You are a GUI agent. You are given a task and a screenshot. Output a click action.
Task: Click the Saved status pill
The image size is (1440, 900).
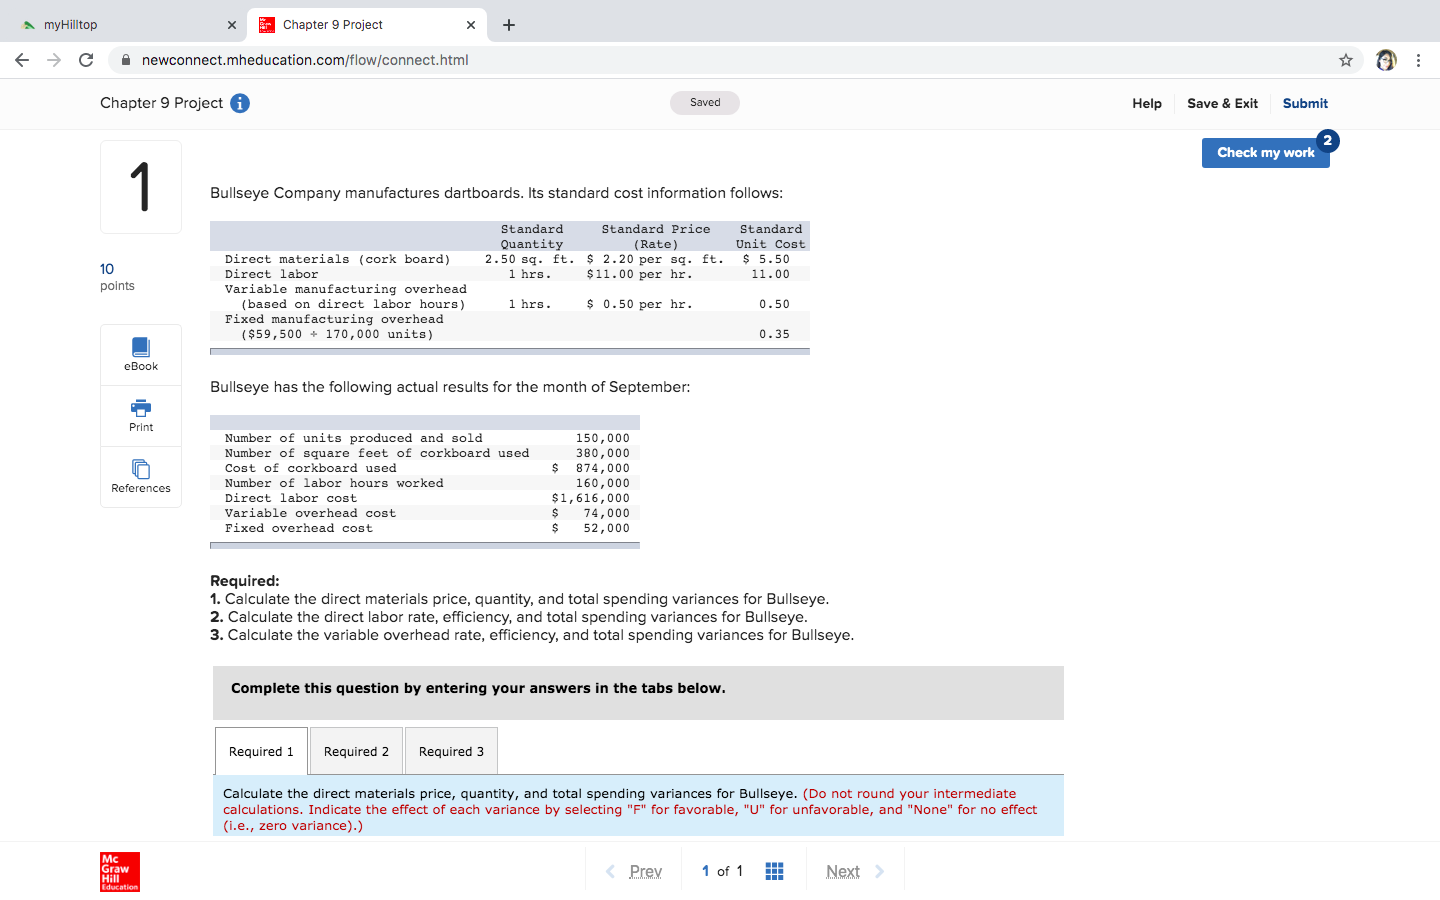[705, 103]
